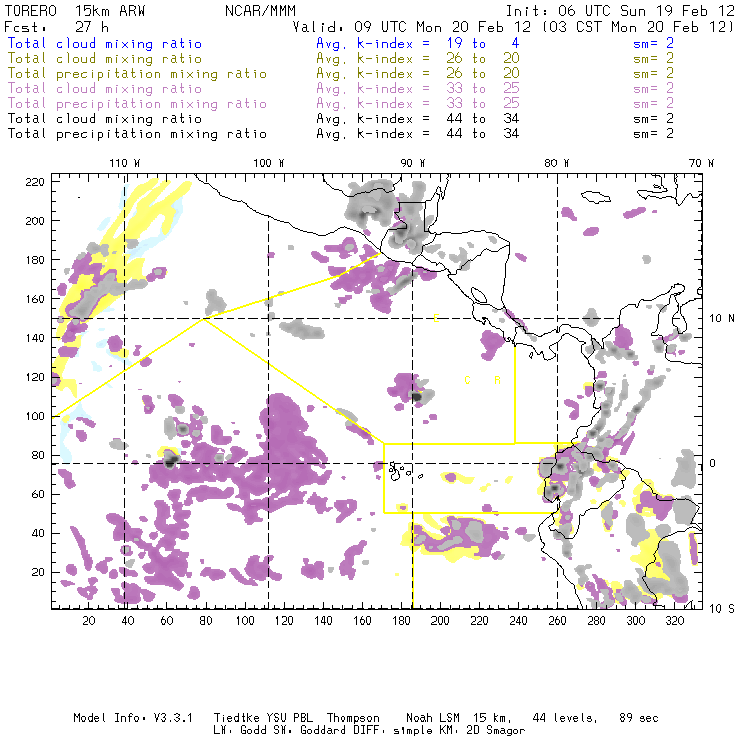Click the '(03 CST Mon 20 Feb 12)' text
The image size is (740, 740).
(x=638, y=27)
